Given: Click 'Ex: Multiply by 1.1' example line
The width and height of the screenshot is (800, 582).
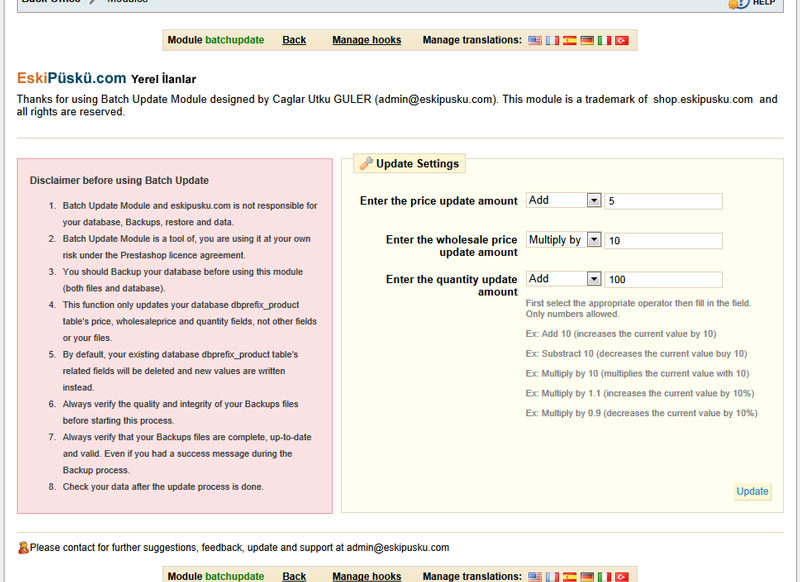Looking at the screenshot, I should pos(640,393).
